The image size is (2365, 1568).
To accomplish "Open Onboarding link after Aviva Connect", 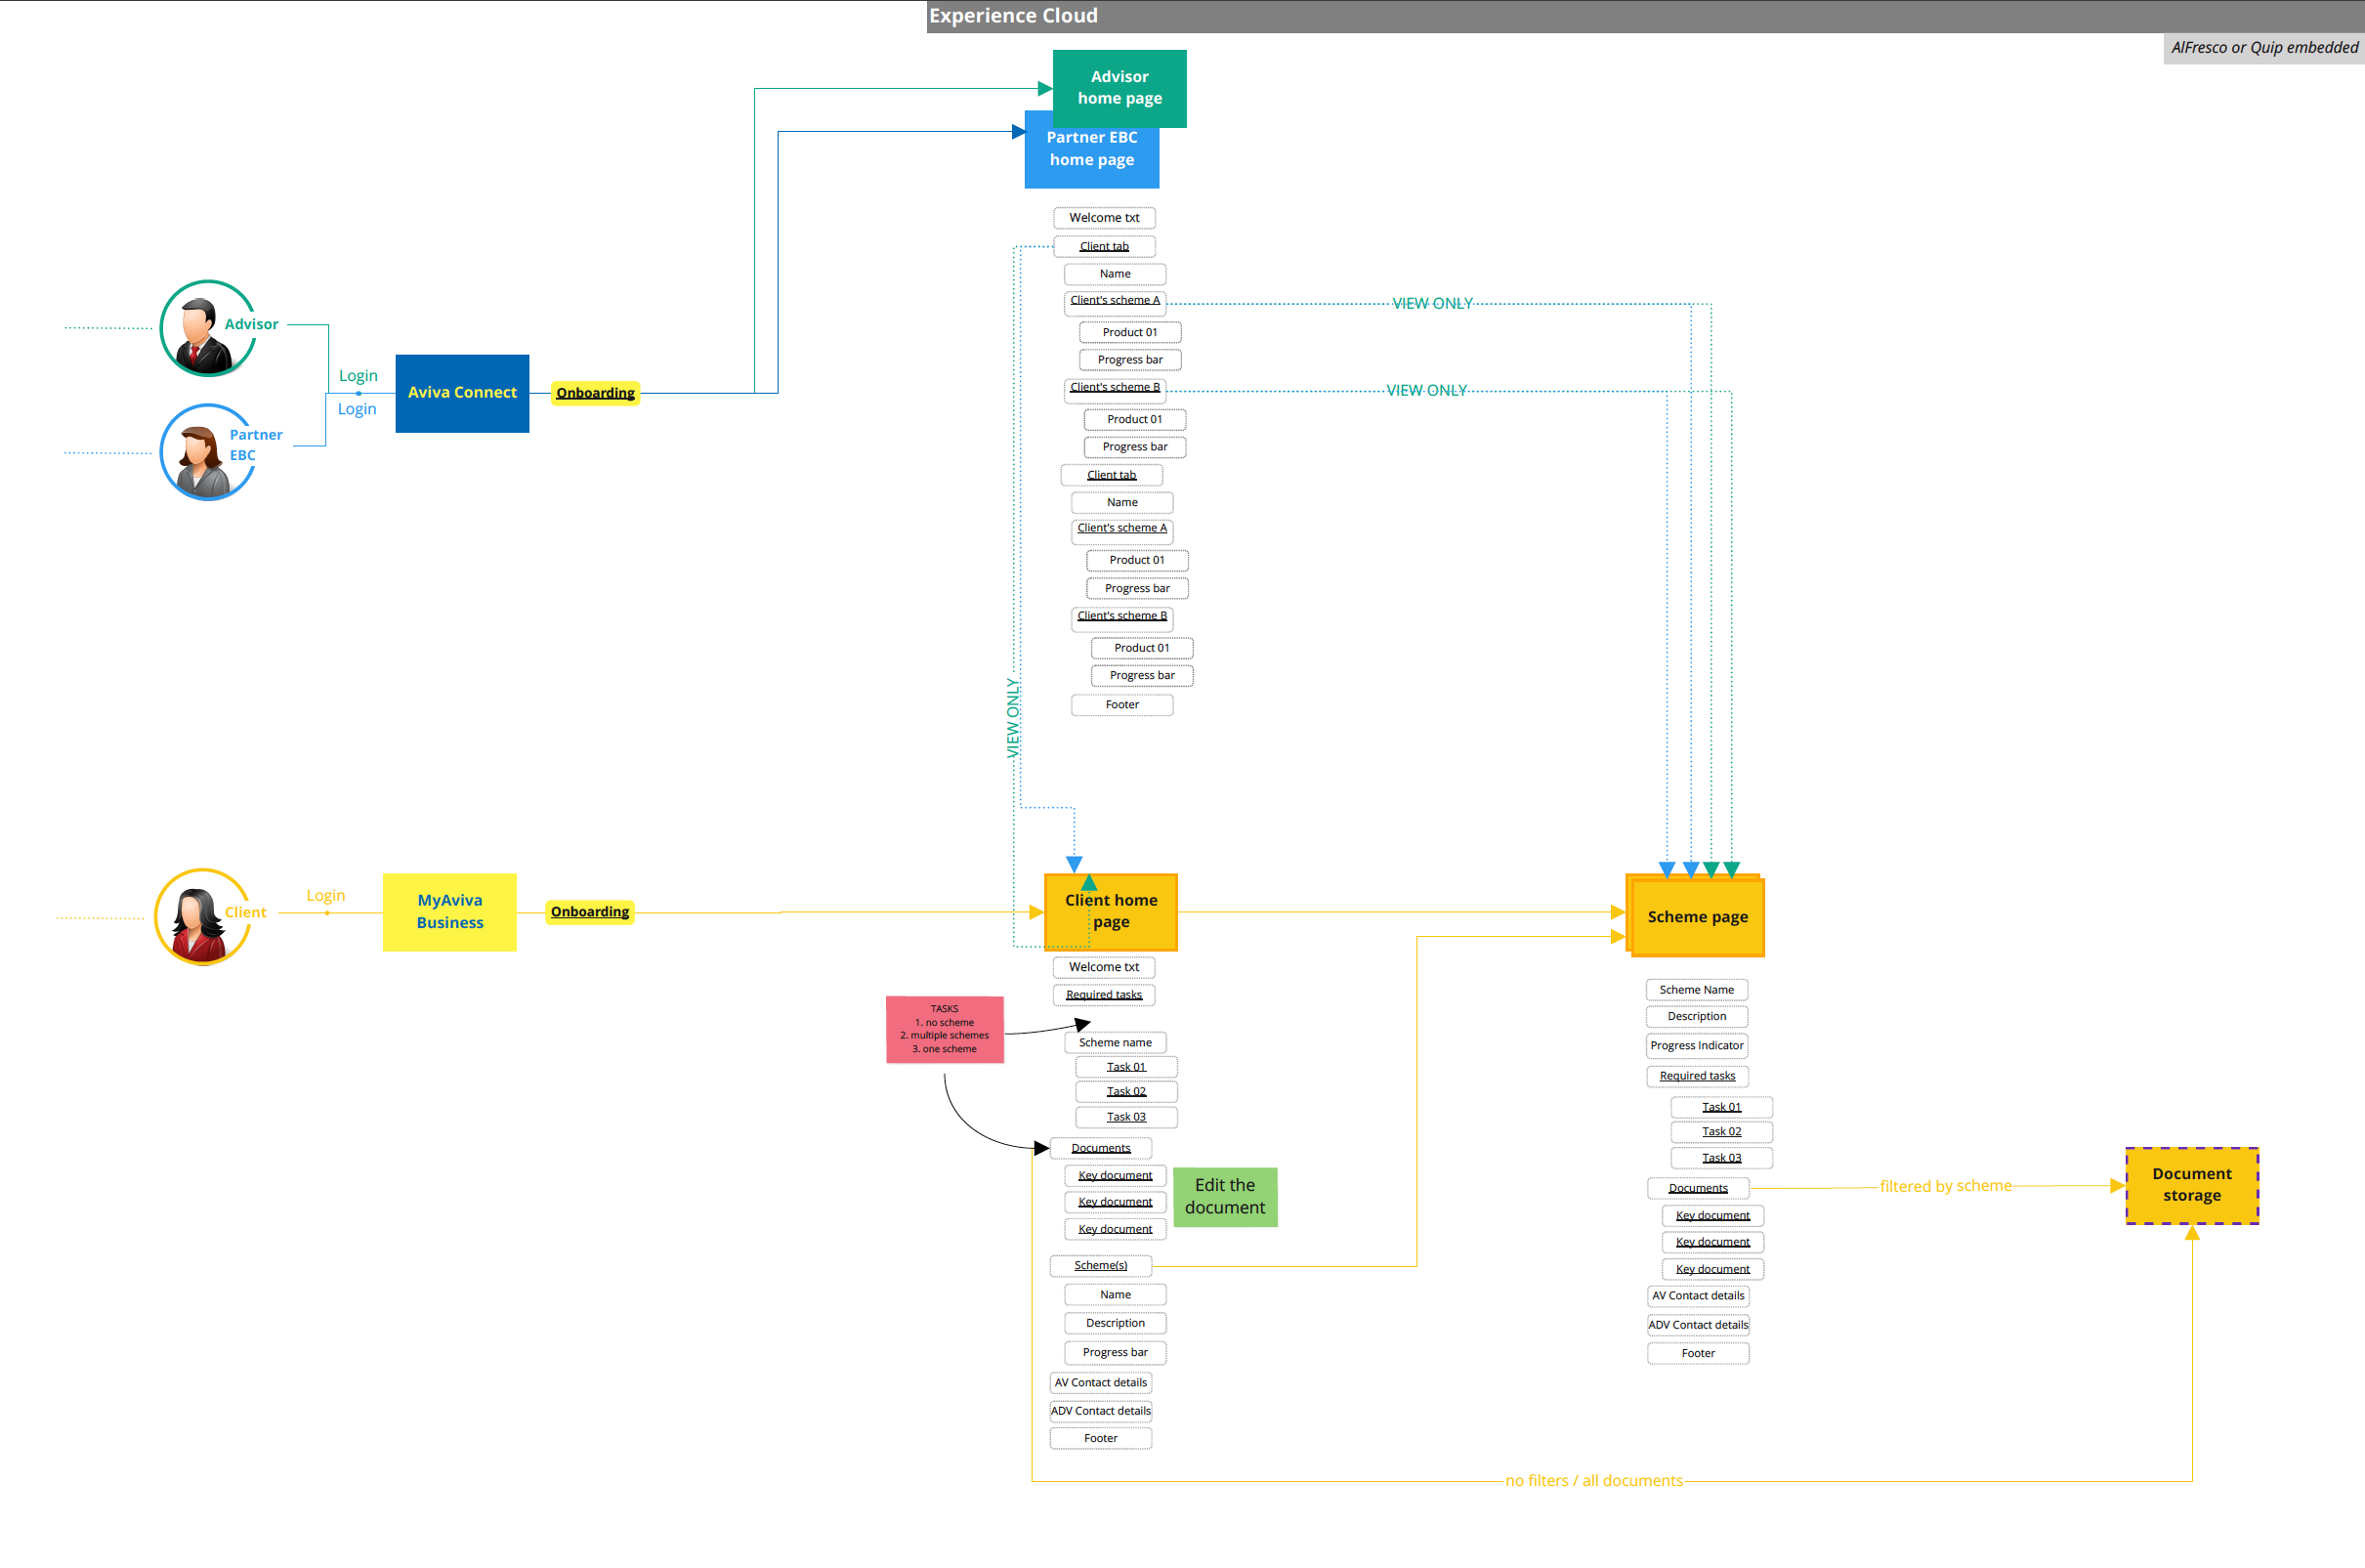I will [x=595, y=393].
